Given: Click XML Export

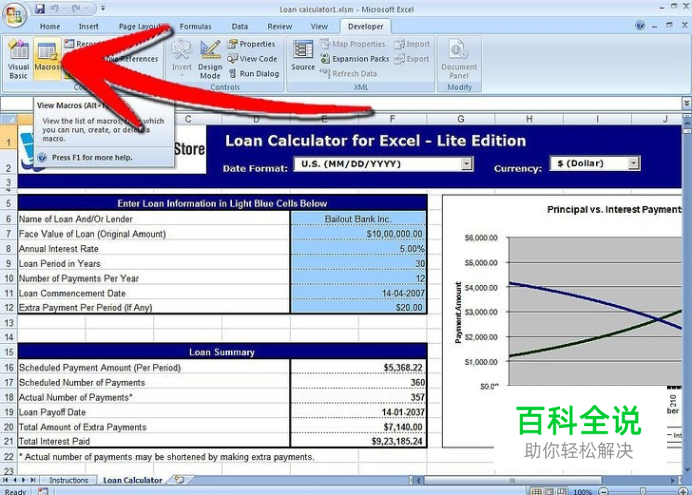Looking at the screenshot, I should (412, 59).
